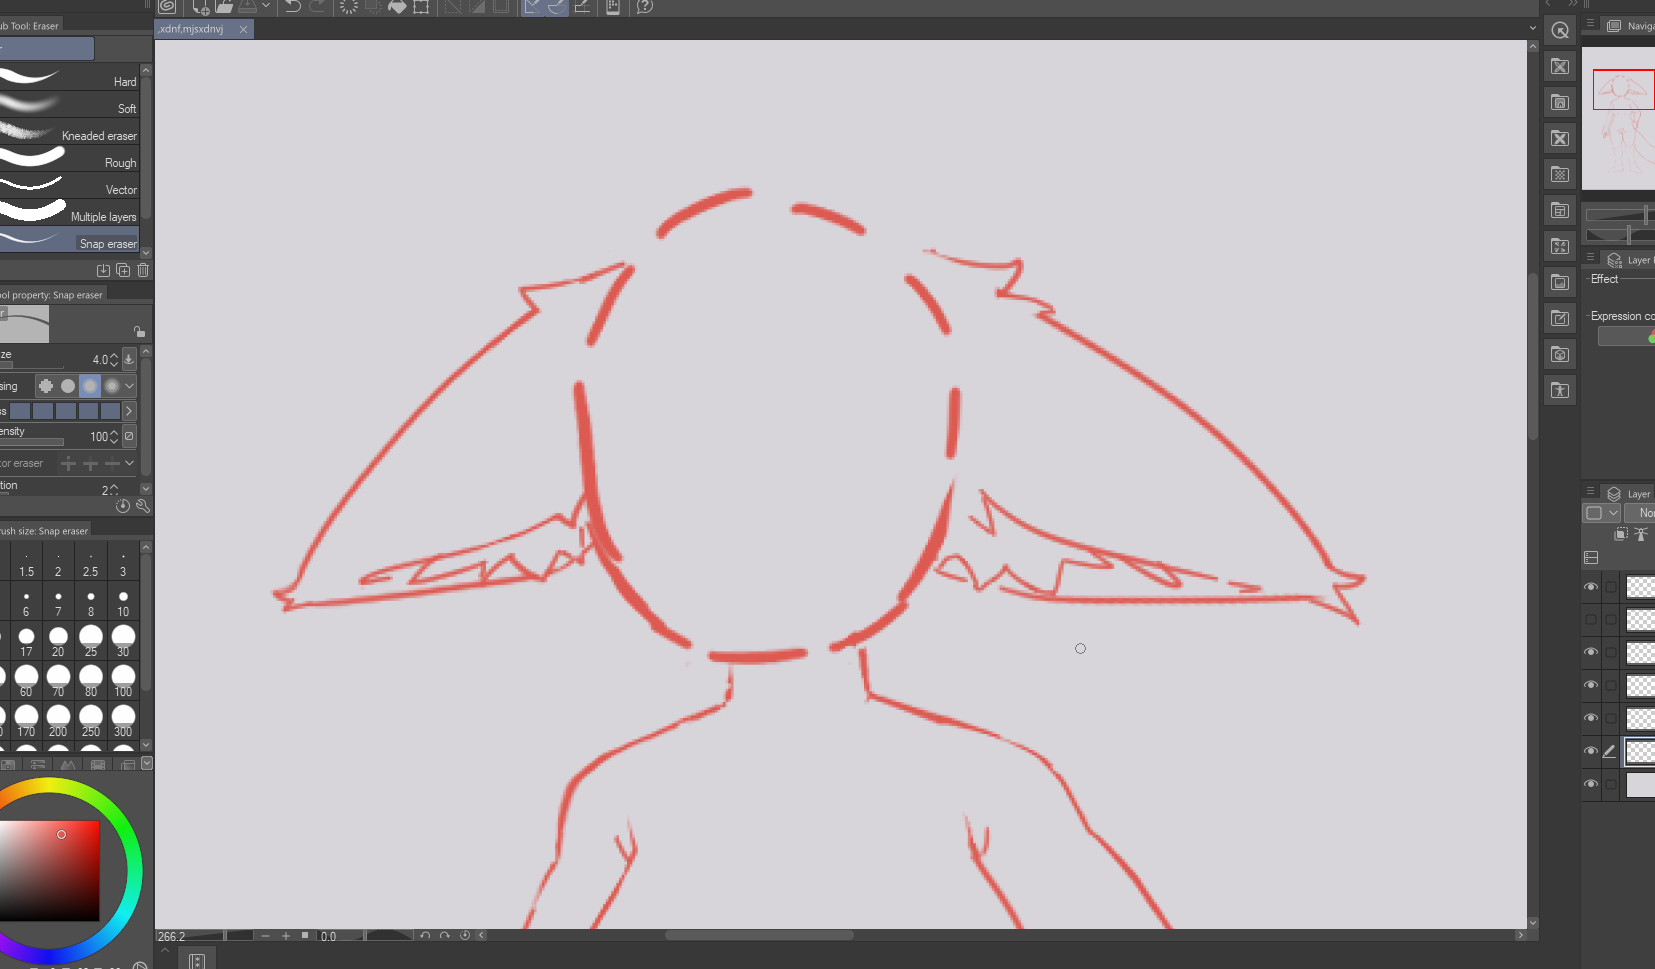Pick a shade in the red color square

click(48, 871)
